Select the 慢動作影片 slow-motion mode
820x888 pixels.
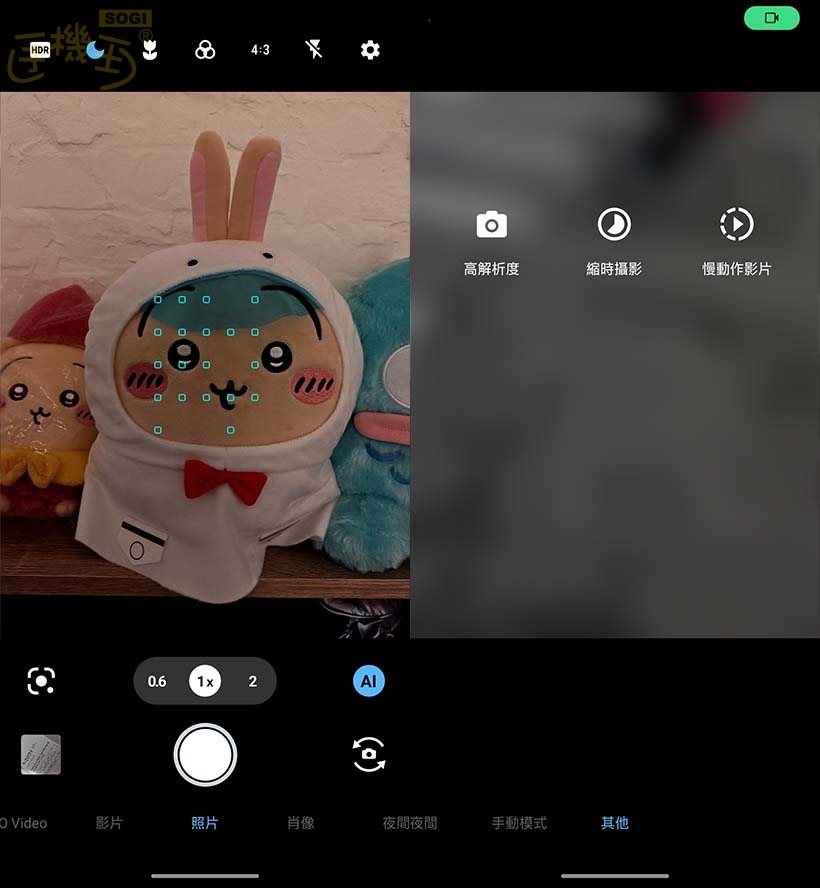tap(736, 242)
